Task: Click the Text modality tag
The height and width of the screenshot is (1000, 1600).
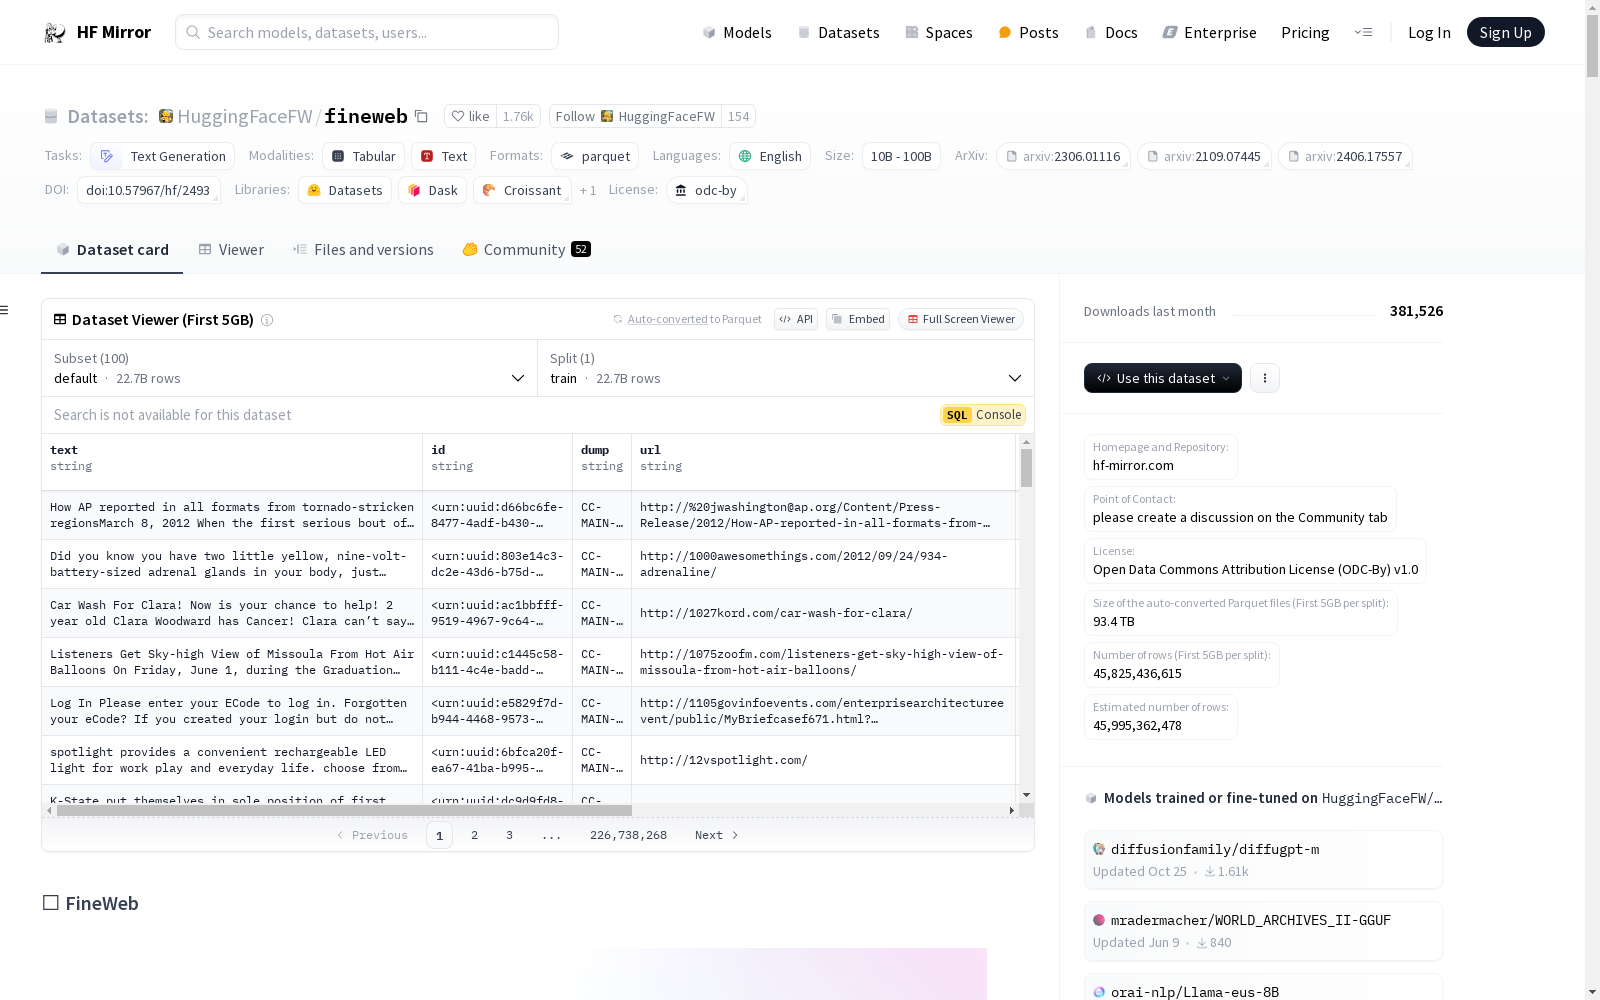Action: [444, 157]
